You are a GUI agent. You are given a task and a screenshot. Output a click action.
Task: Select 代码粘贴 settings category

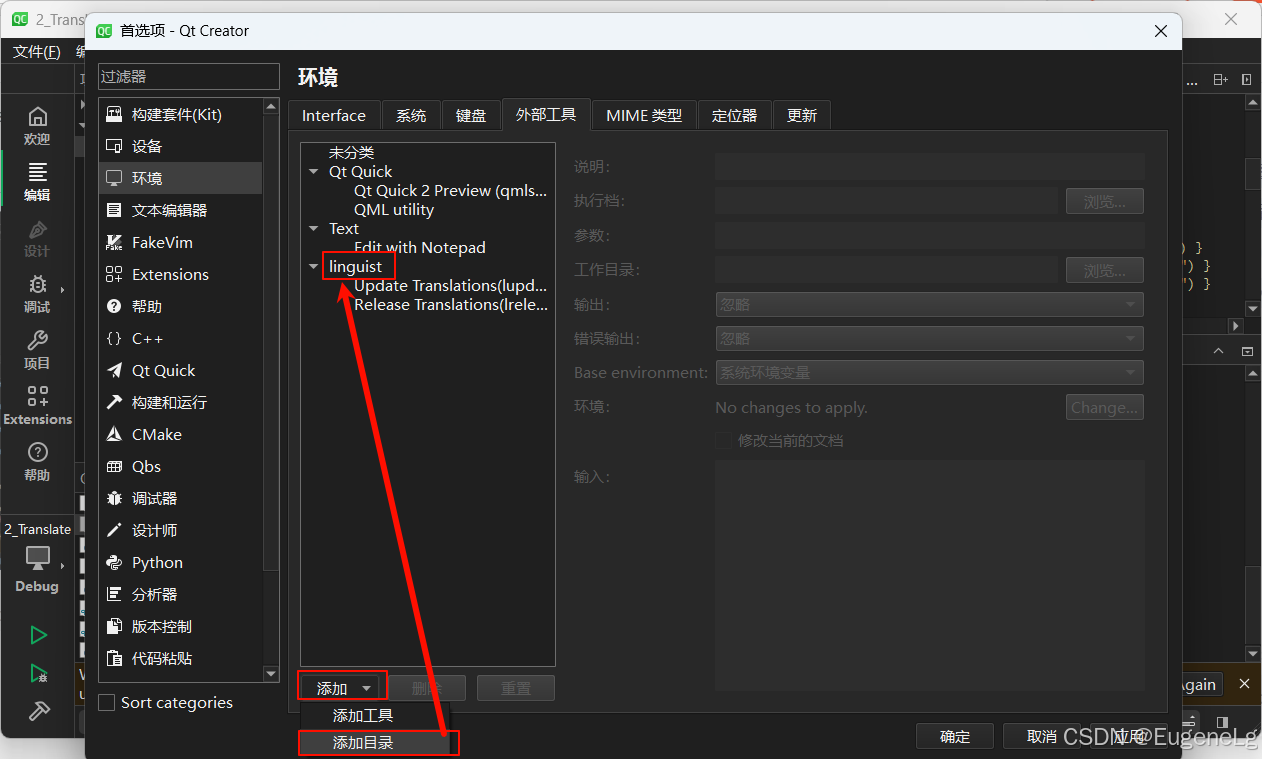pos(181,658)
